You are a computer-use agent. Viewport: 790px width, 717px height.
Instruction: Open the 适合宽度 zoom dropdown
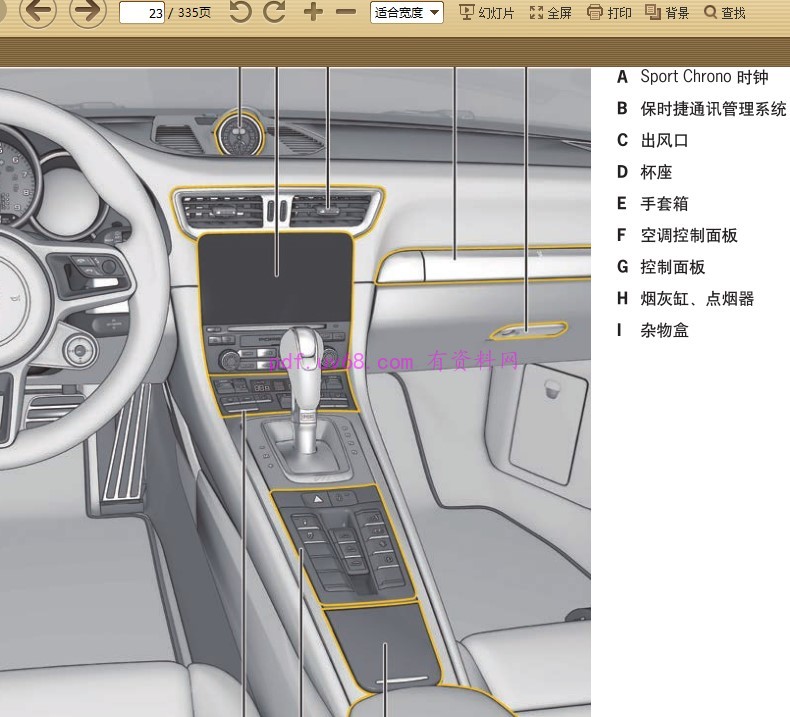tap(407, 13)
